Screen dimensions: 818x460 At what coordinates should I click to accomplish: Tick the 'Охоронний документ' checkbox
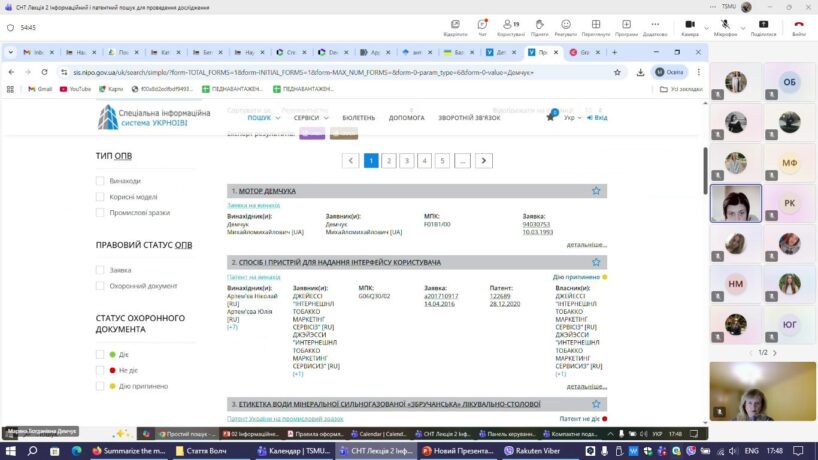click(100, 285)
